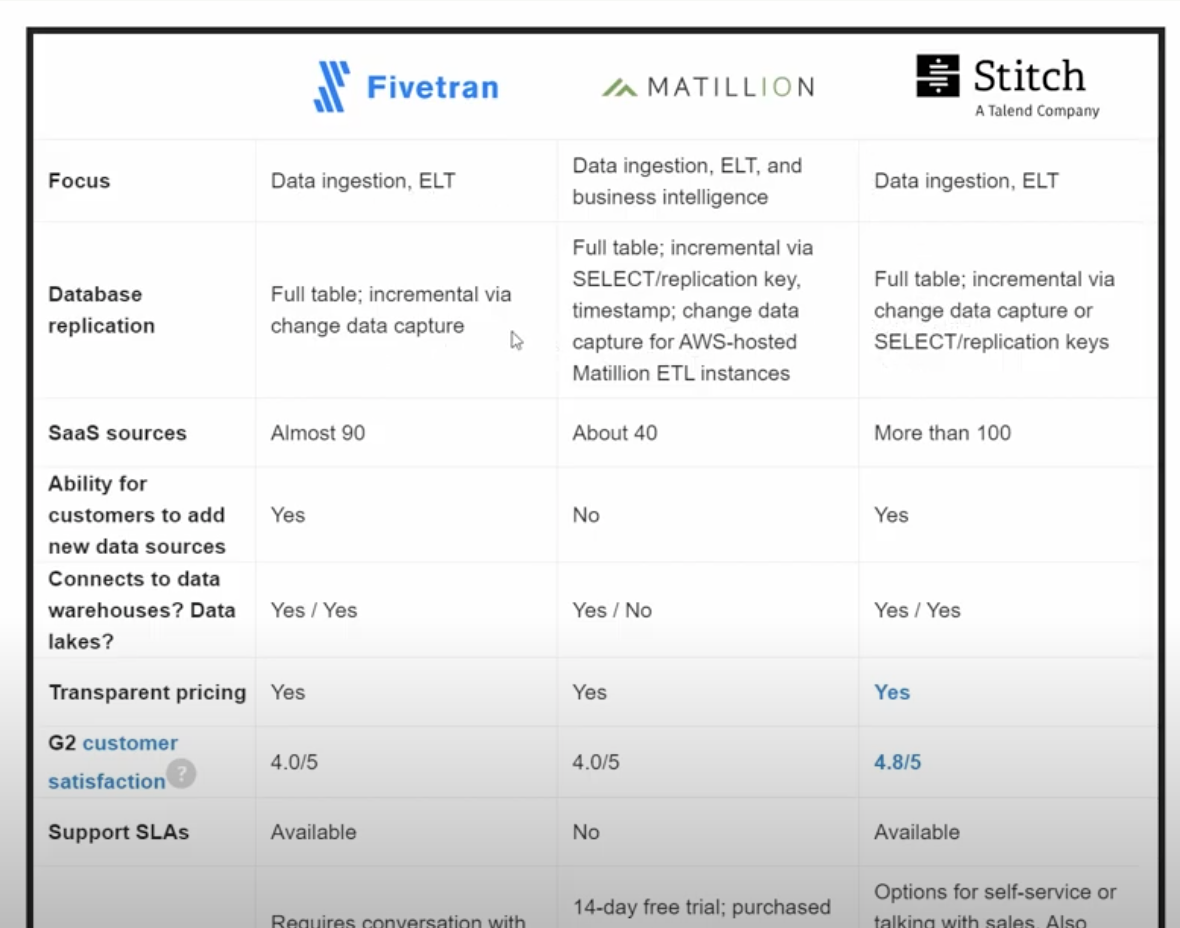
Task: Click Matillion's "About 40" SaaS sources cell
Action: pos(615,433)
